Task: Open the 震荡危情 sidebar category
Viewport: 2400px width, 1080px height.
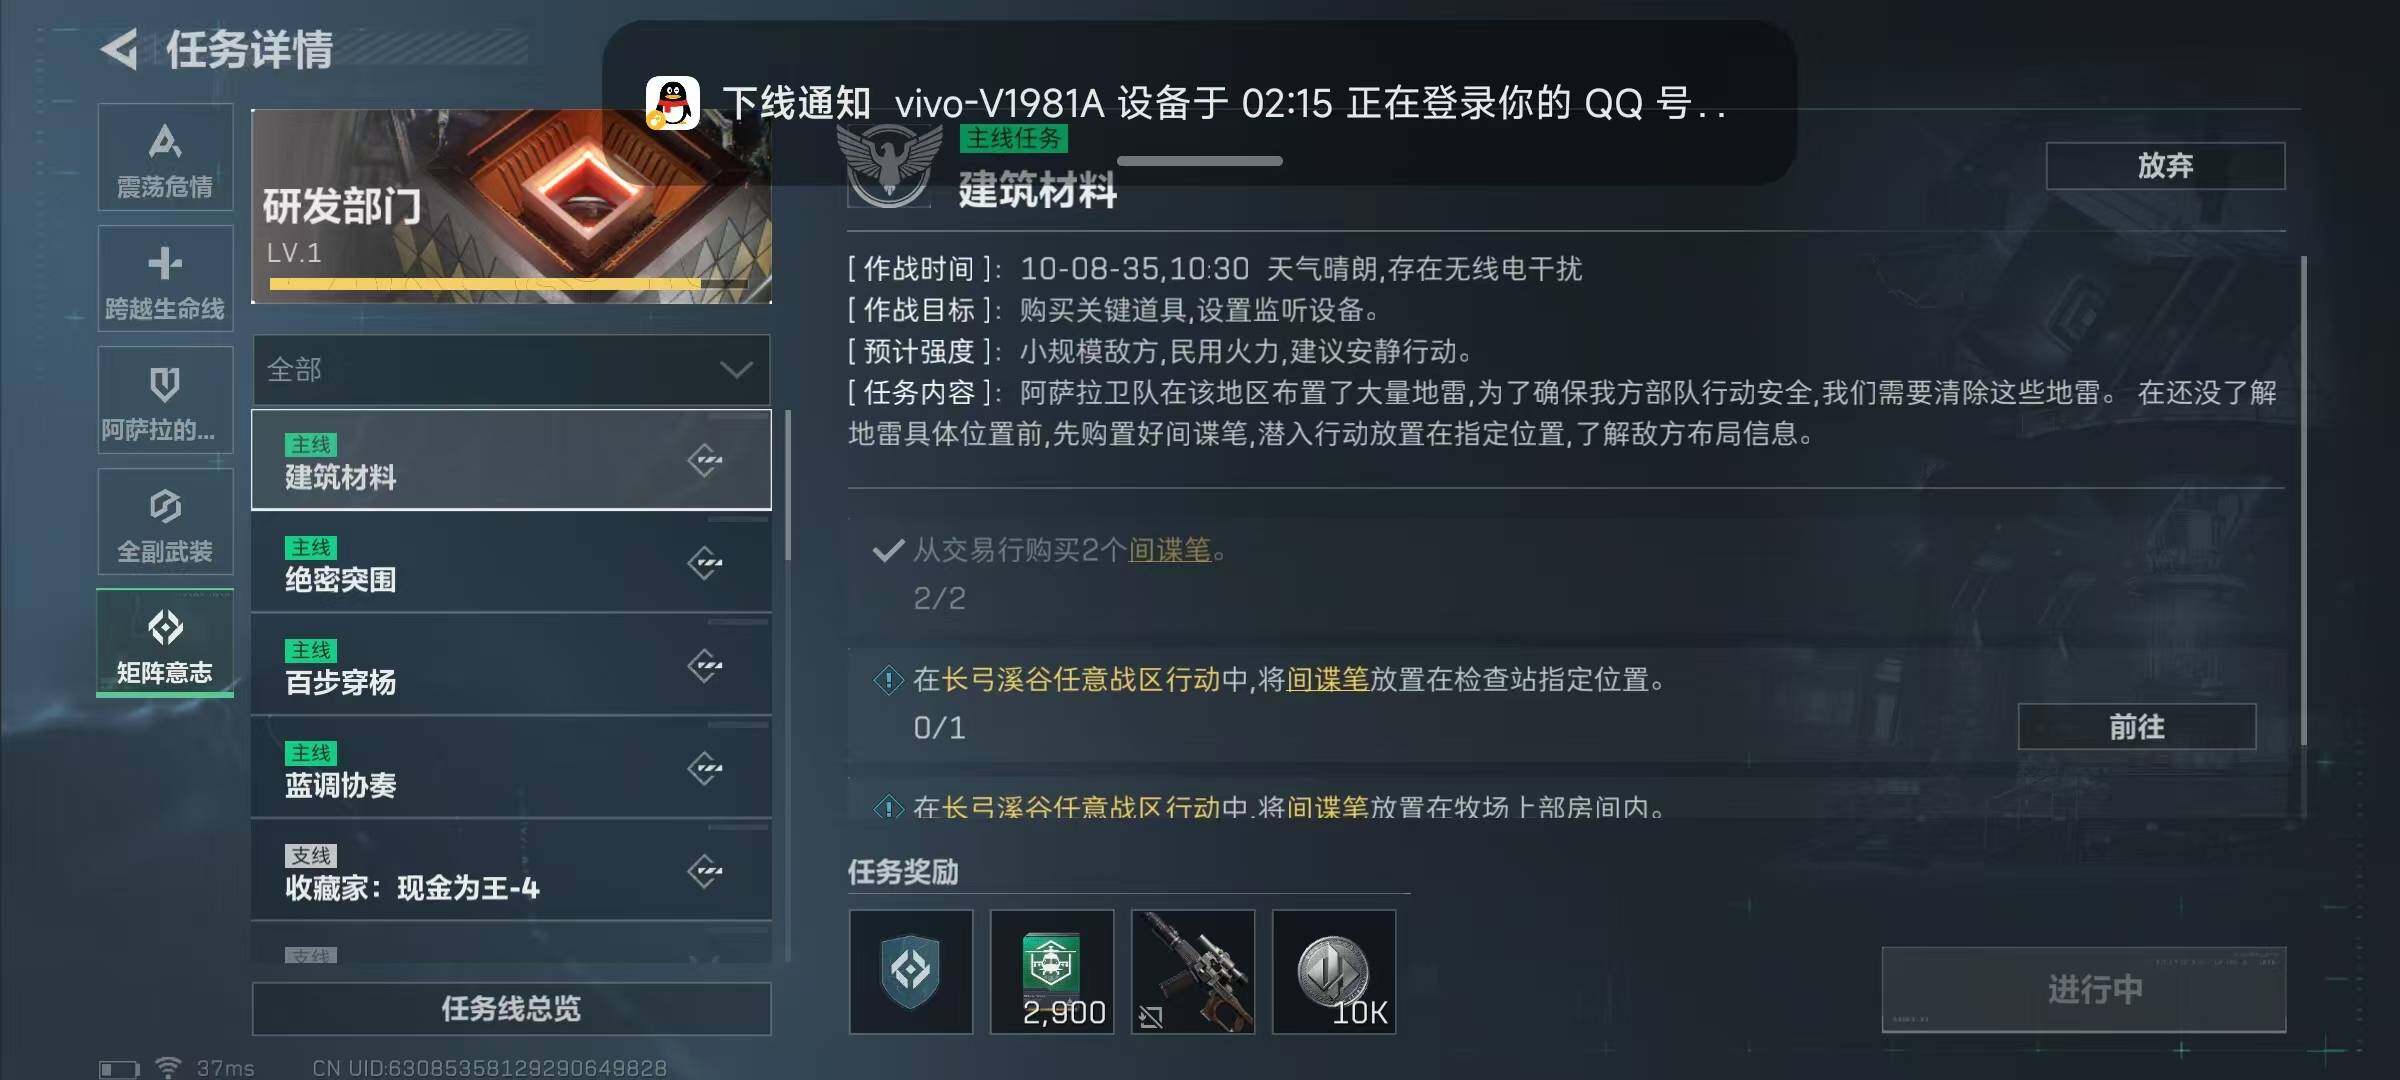Action: pyautogui.click(x=165, y=158)
